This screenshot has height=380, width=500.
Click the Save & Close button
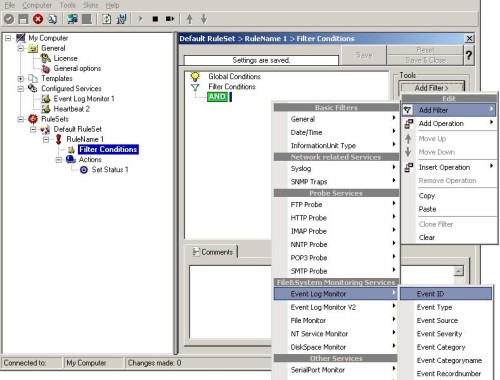coord(425,60)
